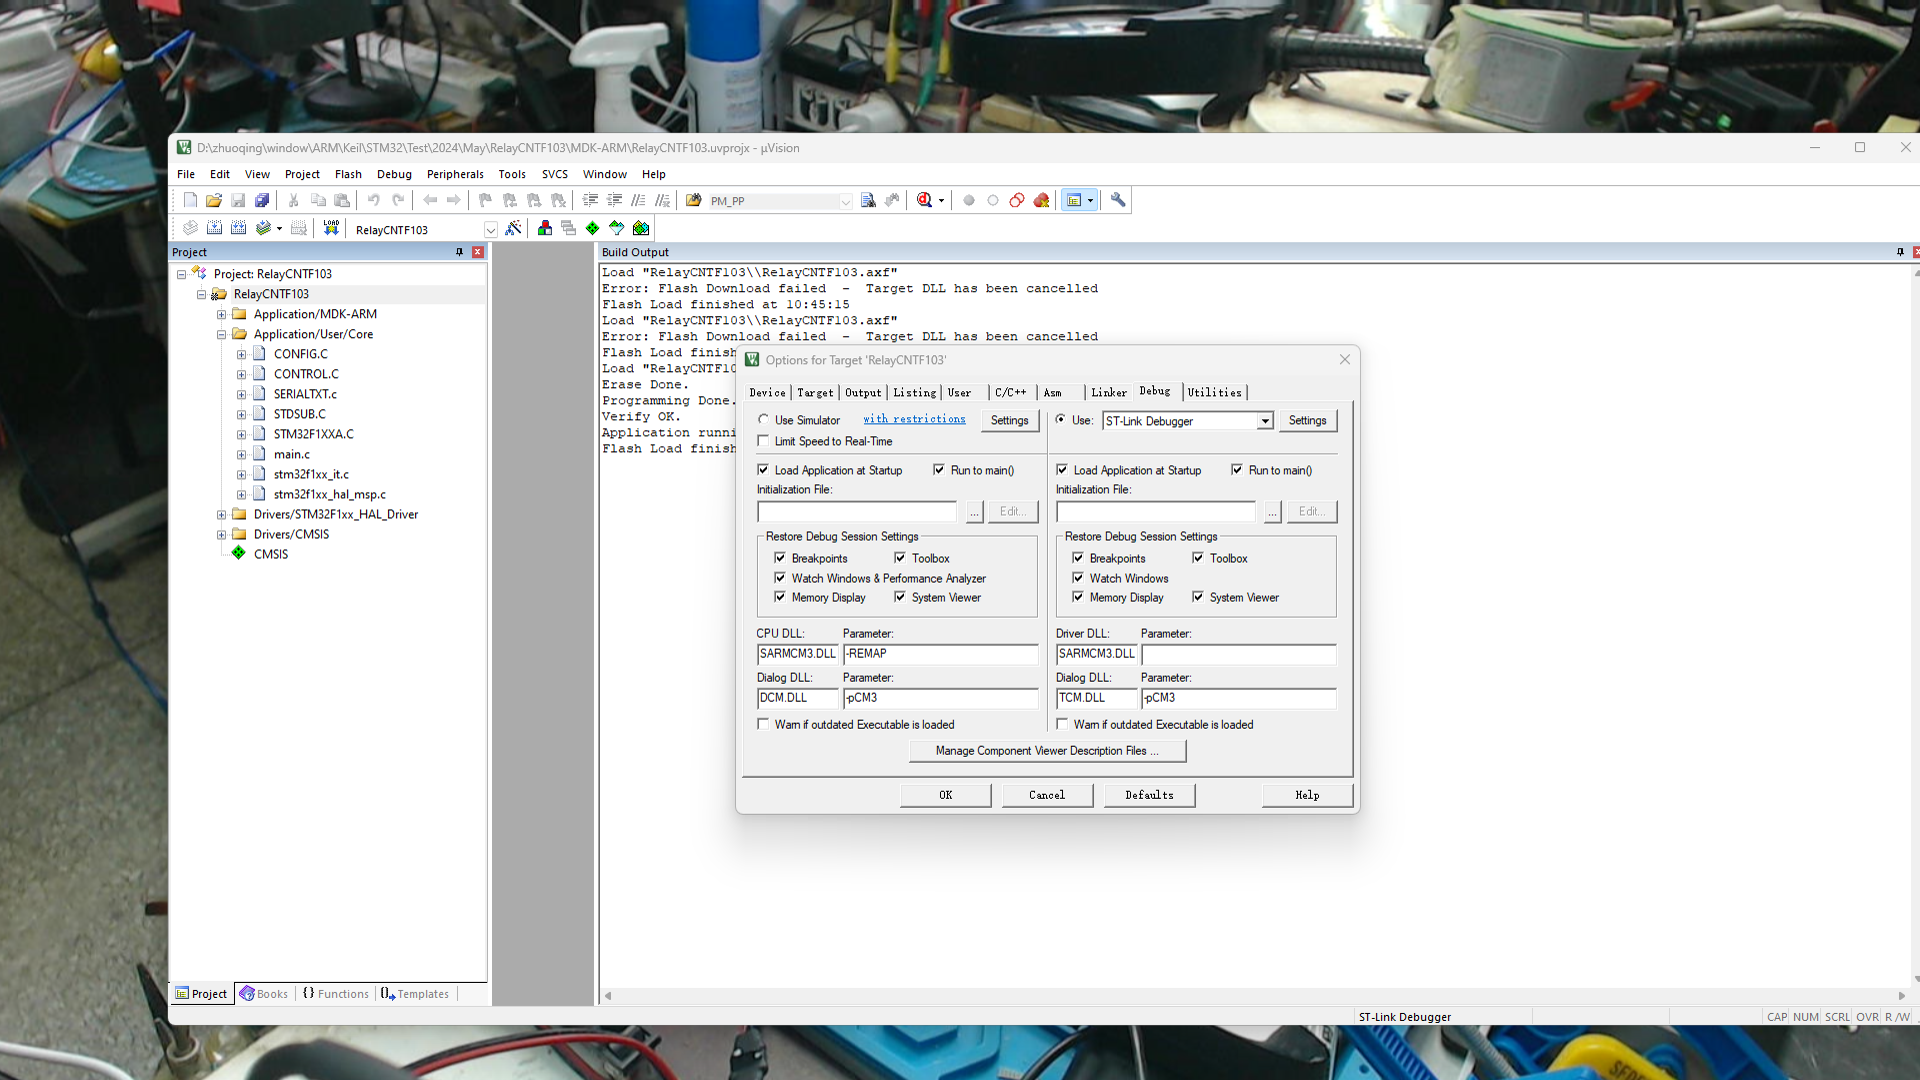The width and height of the screenshot is (1920, 1080).
Task: Open the RelayCNTF103 target dropdown
Action: click(490, 229)
